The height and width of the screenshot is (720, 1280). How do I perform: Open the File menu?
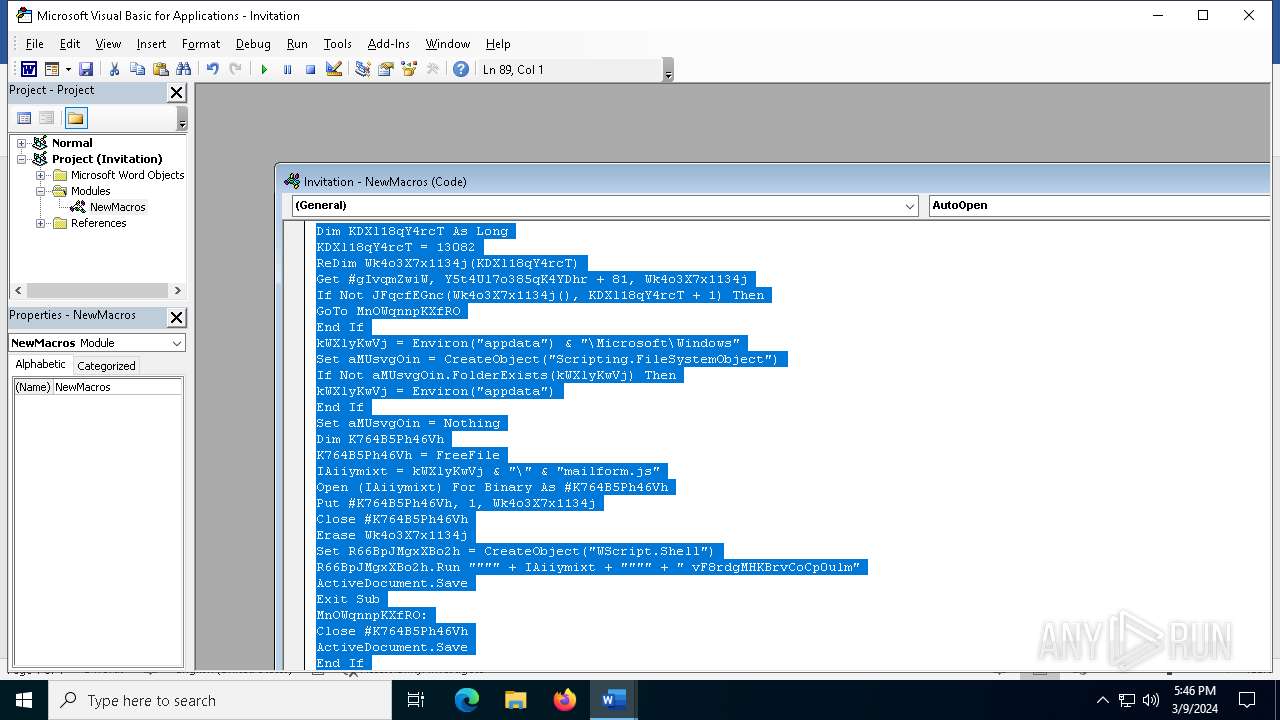[x=34, y=44]
